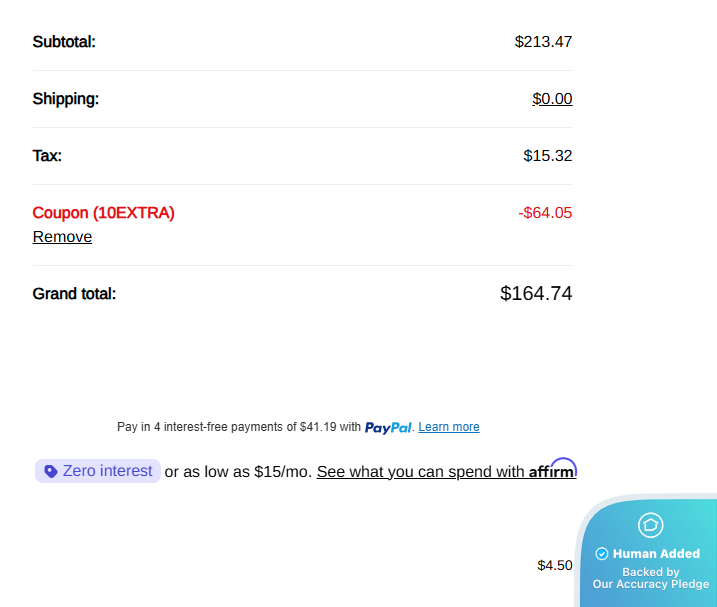Click the underlined $0.00 shipping amount
717x607 pixels.
coord(552,99)
